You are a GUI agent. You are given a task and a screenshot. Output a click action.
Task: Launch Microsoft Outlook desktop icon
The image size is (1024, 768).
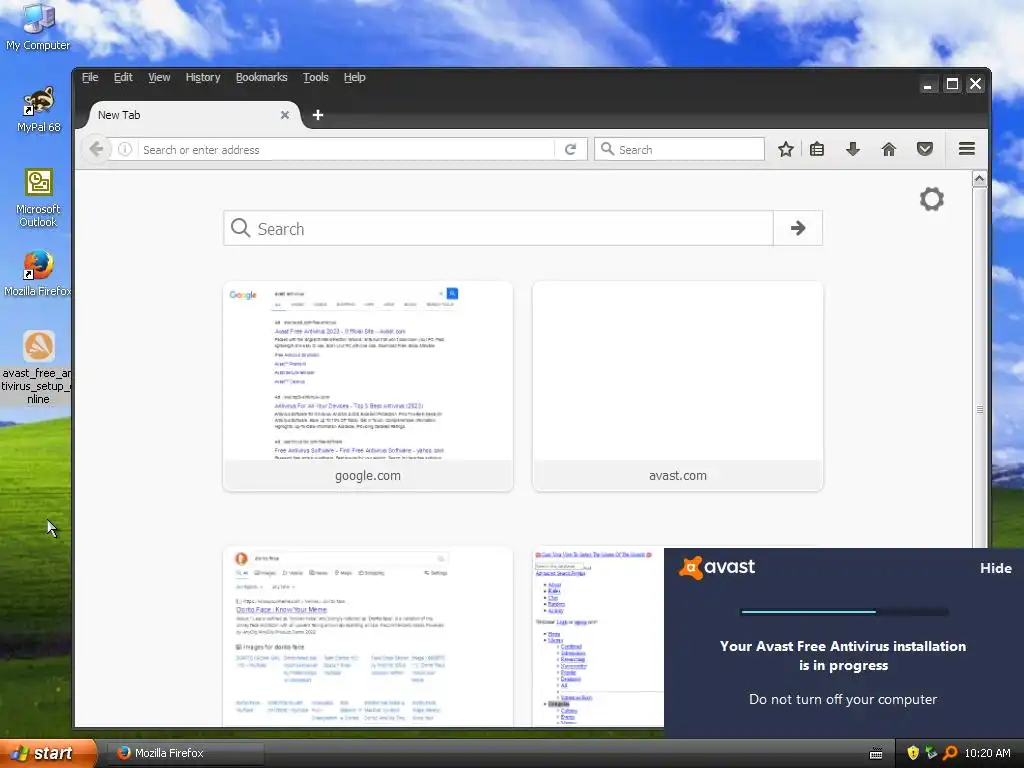[38, 197]
